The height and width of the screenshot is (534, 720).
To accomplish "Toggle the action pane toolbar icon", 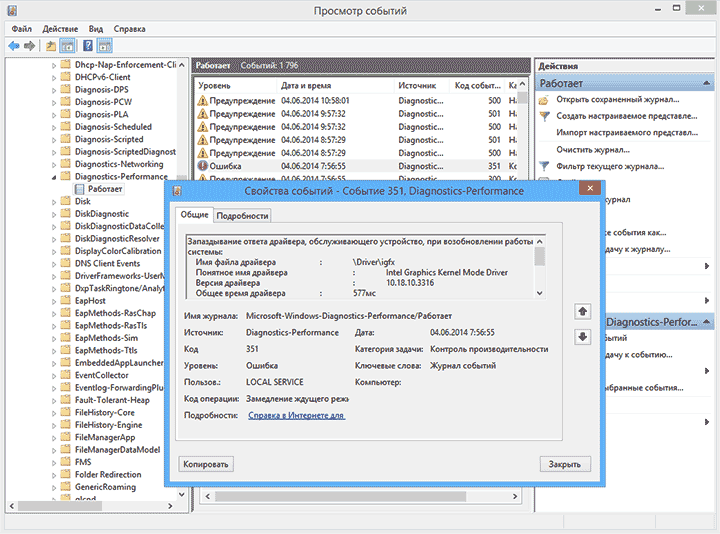I will click(x=105, y=45).
